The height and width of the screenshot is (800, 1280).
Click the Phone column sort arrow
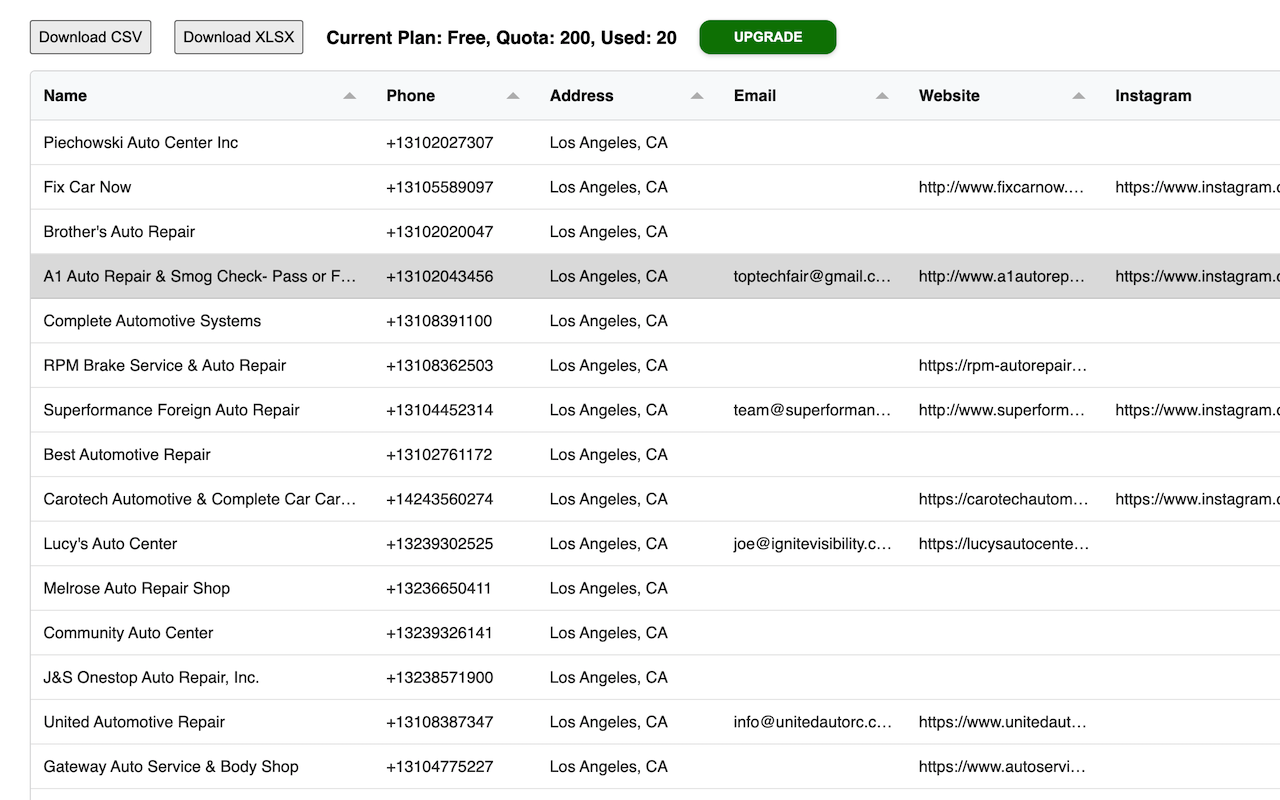click(x=513, y=96)
